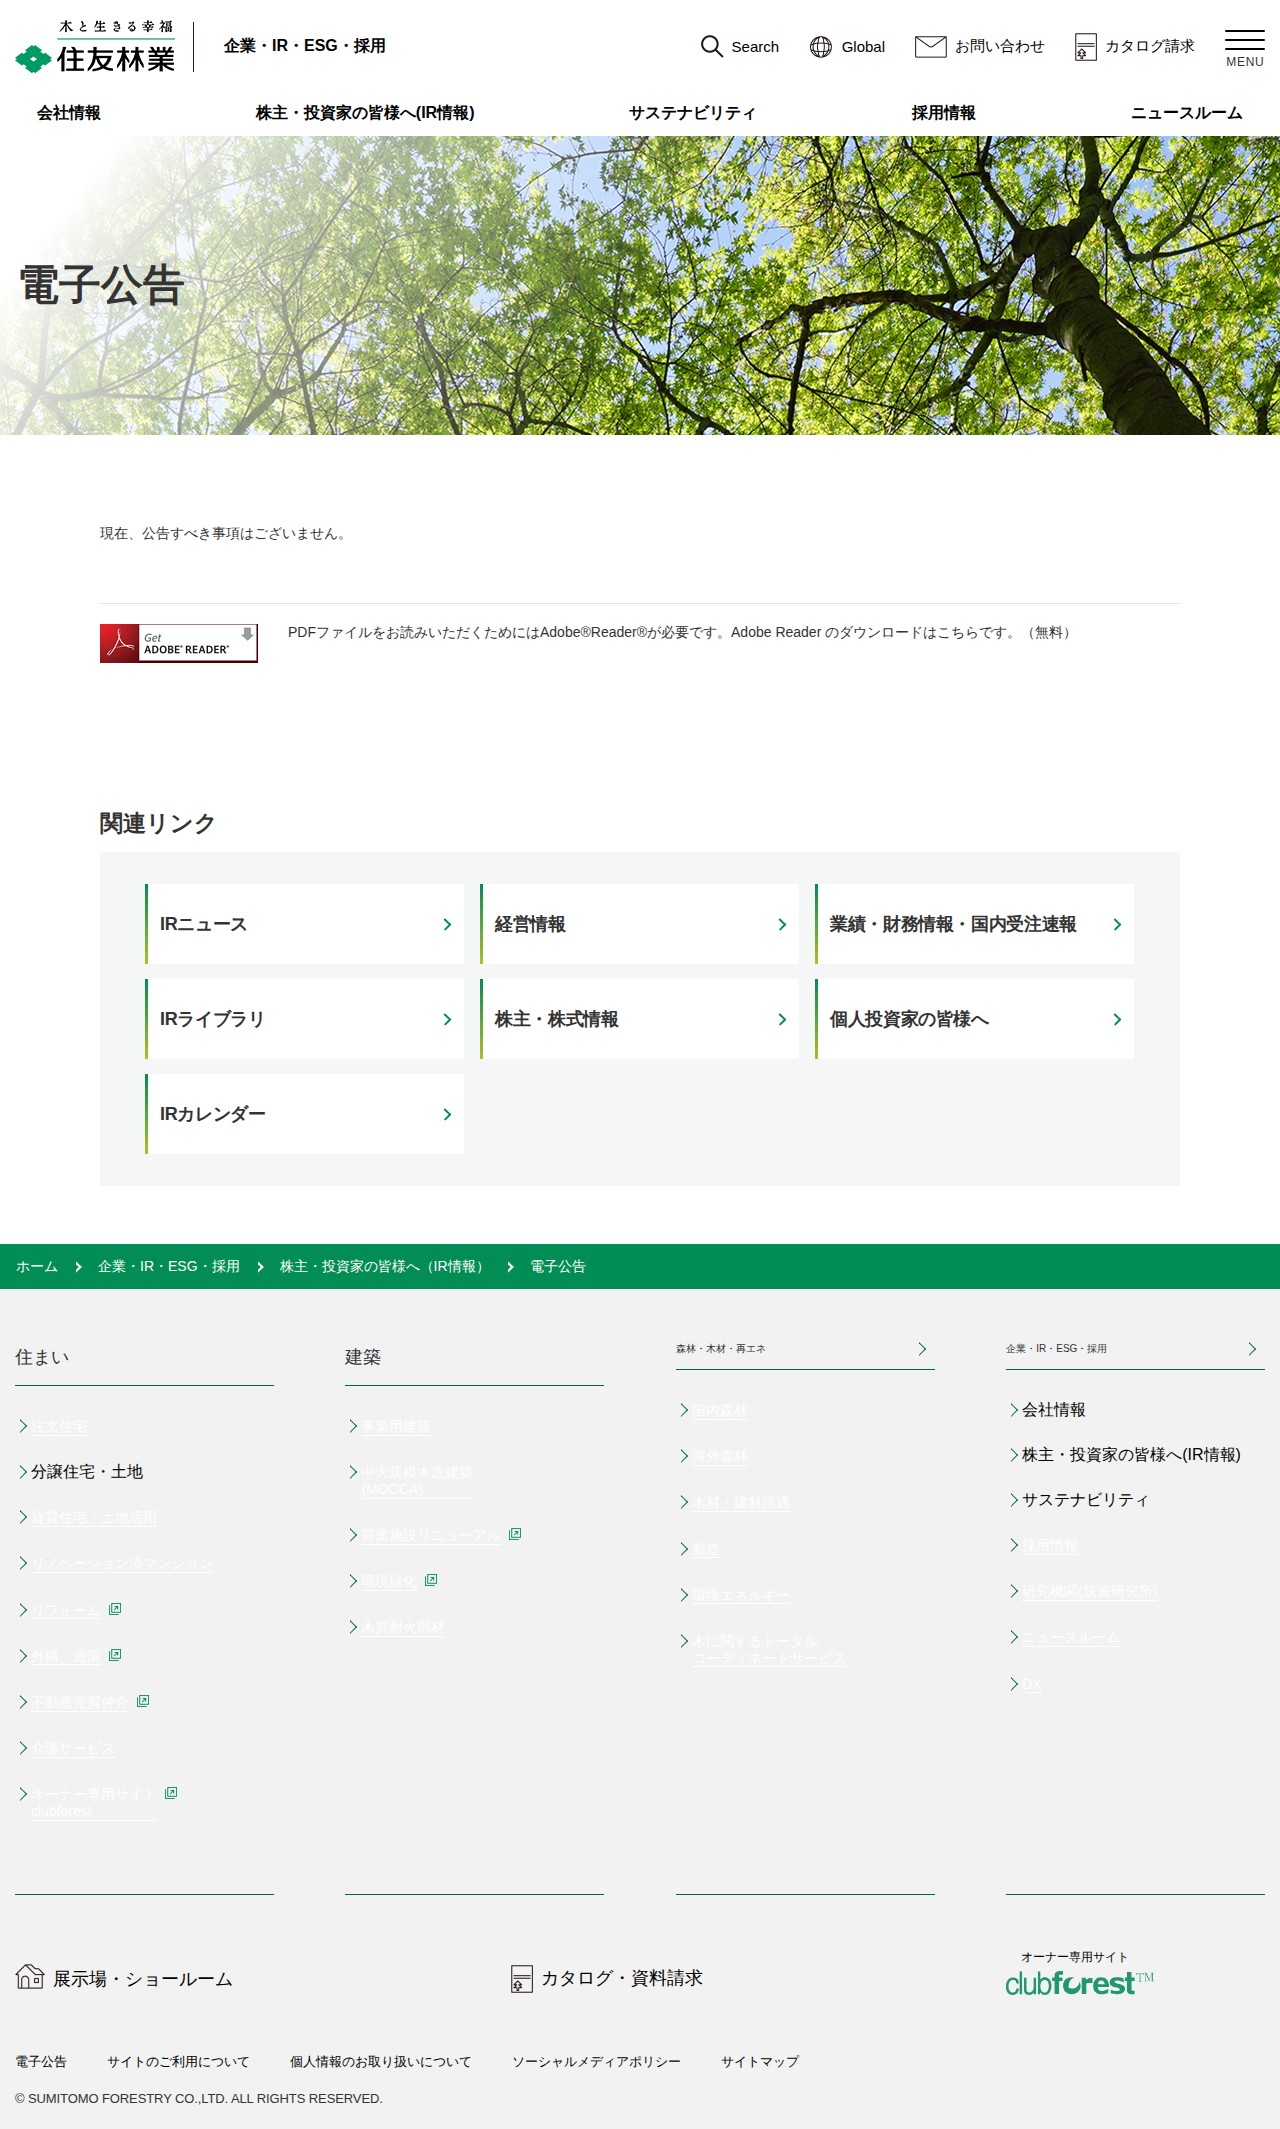Click 介護サービス footer link
Image resolution: width=1280 pixels, height=2129 pixels.
click(x=73, y=1748)
